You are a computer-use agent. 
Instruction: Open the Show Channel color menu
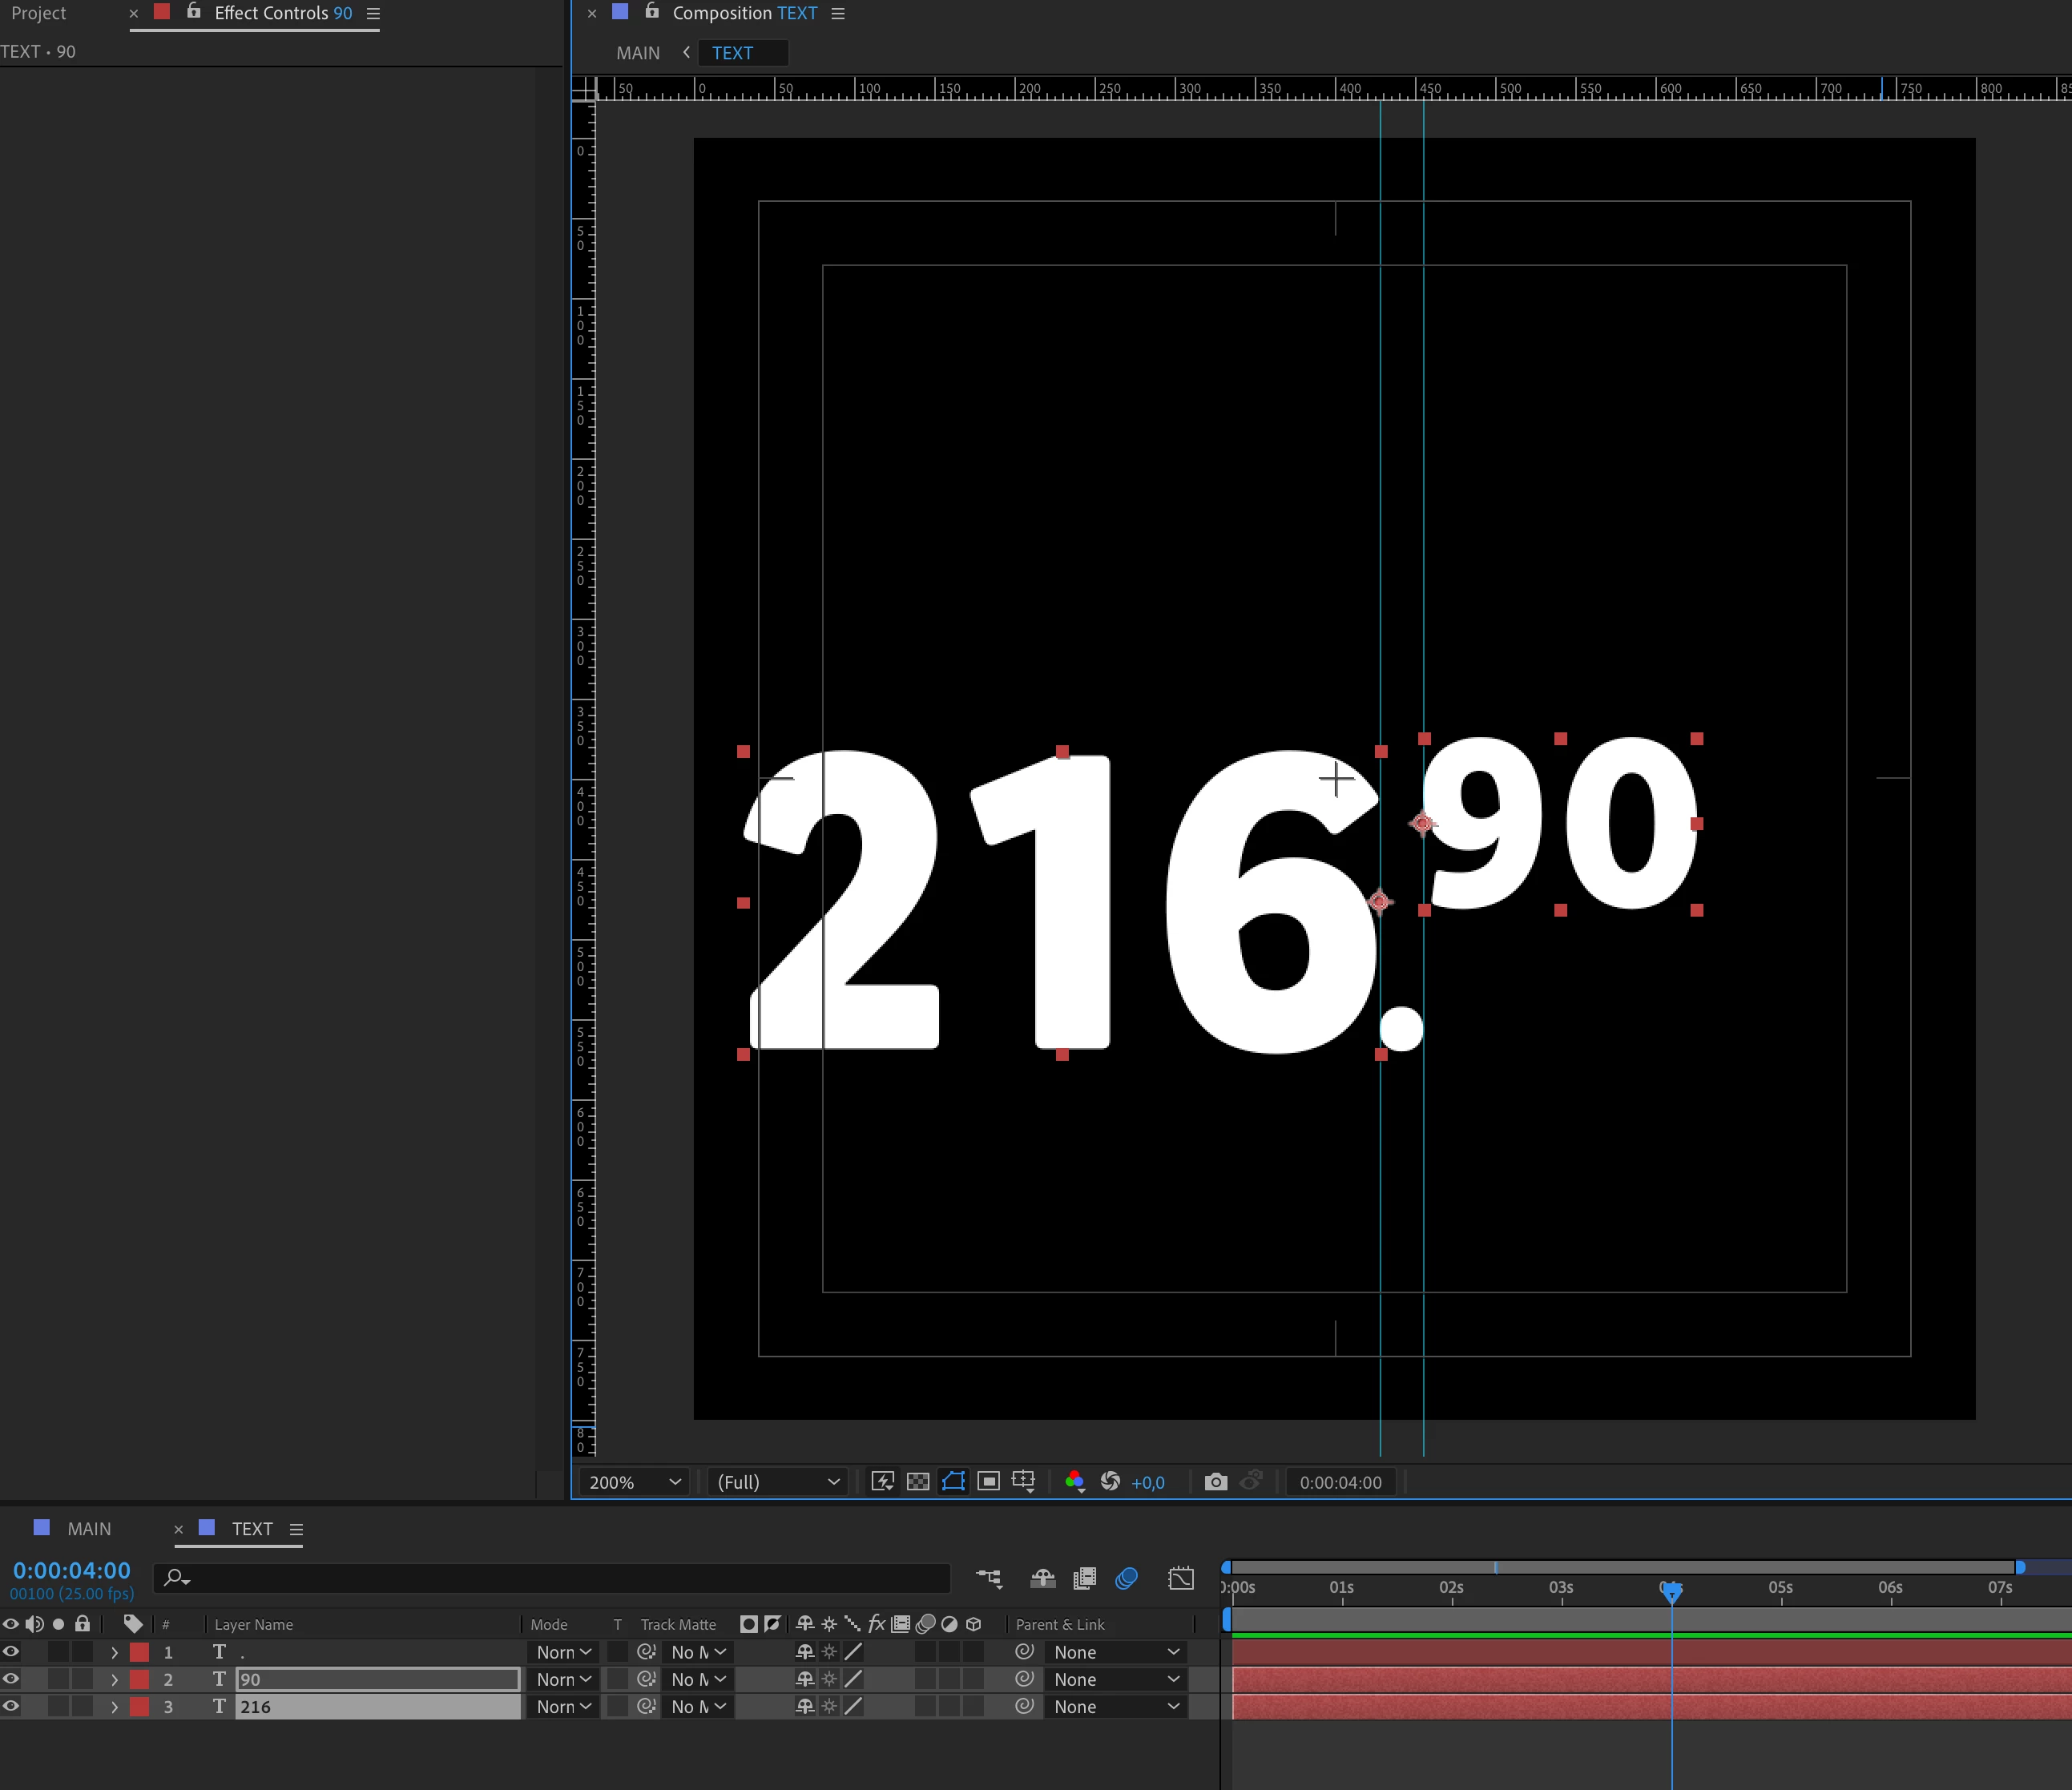click(x=1075, y=1482)
